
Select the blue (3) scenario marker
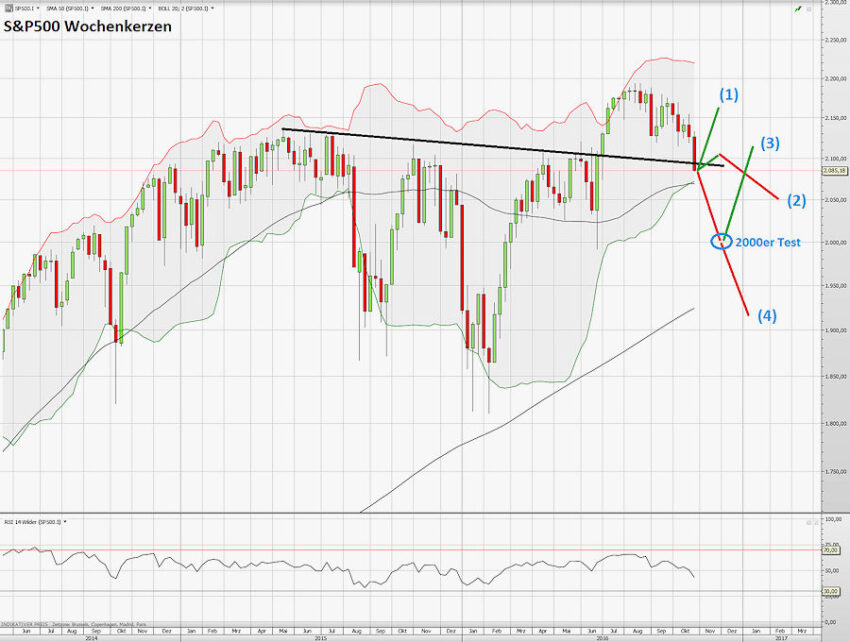pyautogui.click(x=769, y=143)
